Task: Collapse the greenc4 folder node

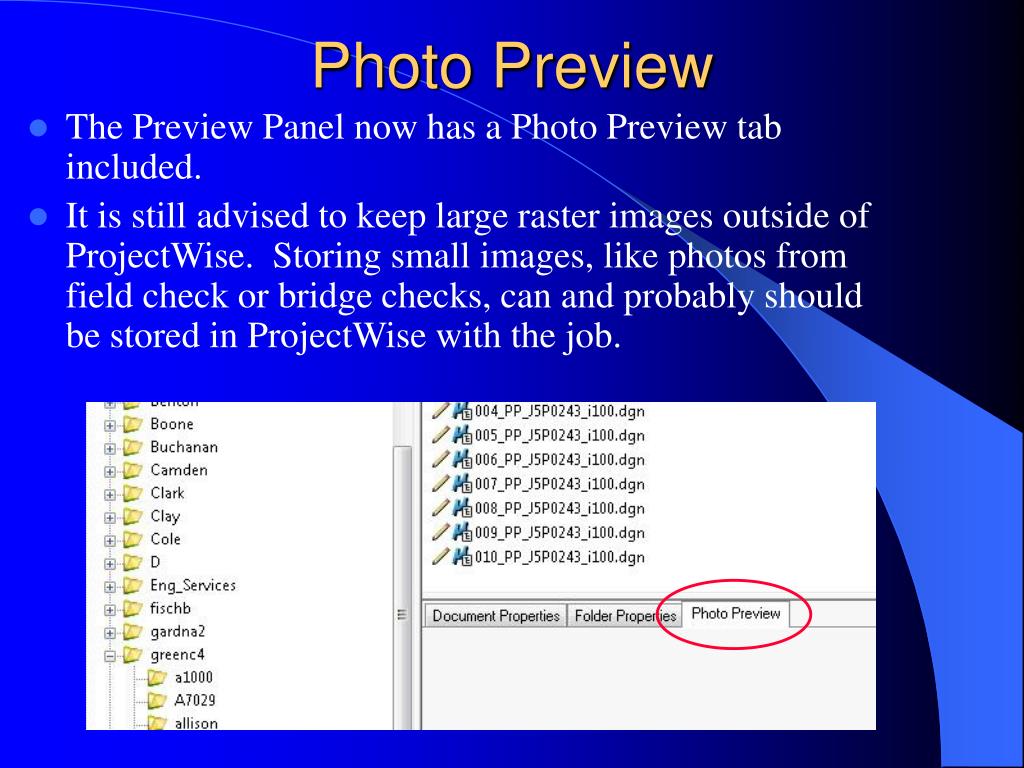Action: coord(110,656)
